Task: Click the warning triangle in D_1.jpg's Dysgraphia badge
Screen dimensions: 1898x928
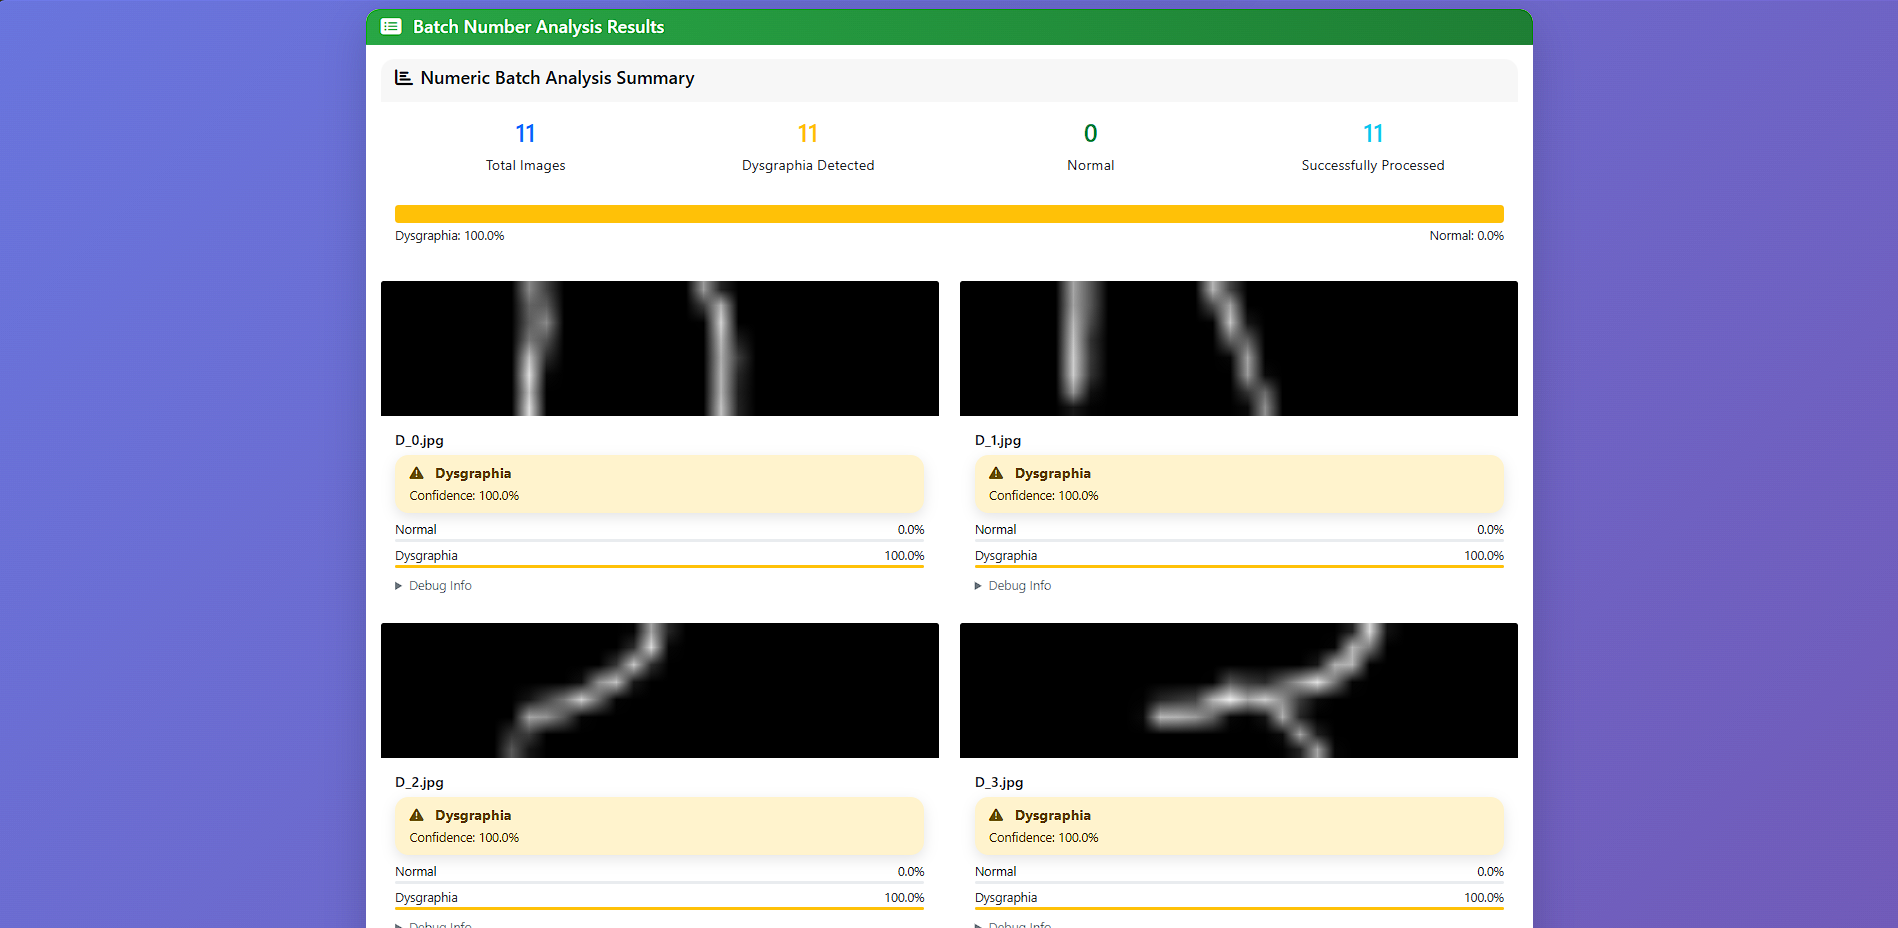Action: pyautogui.click(x=996, y=472)
